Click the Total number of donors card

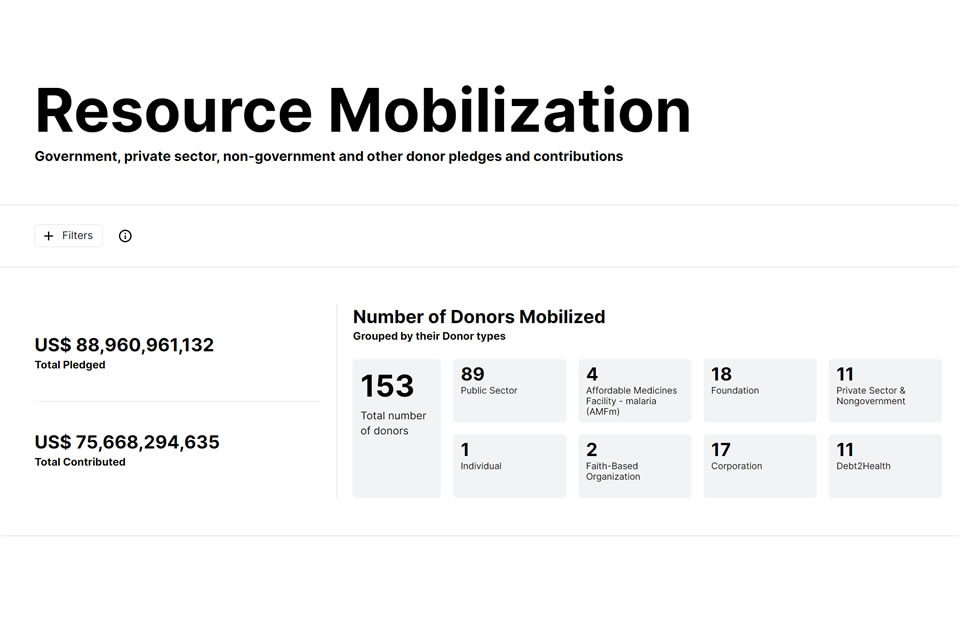pos(396,426)
